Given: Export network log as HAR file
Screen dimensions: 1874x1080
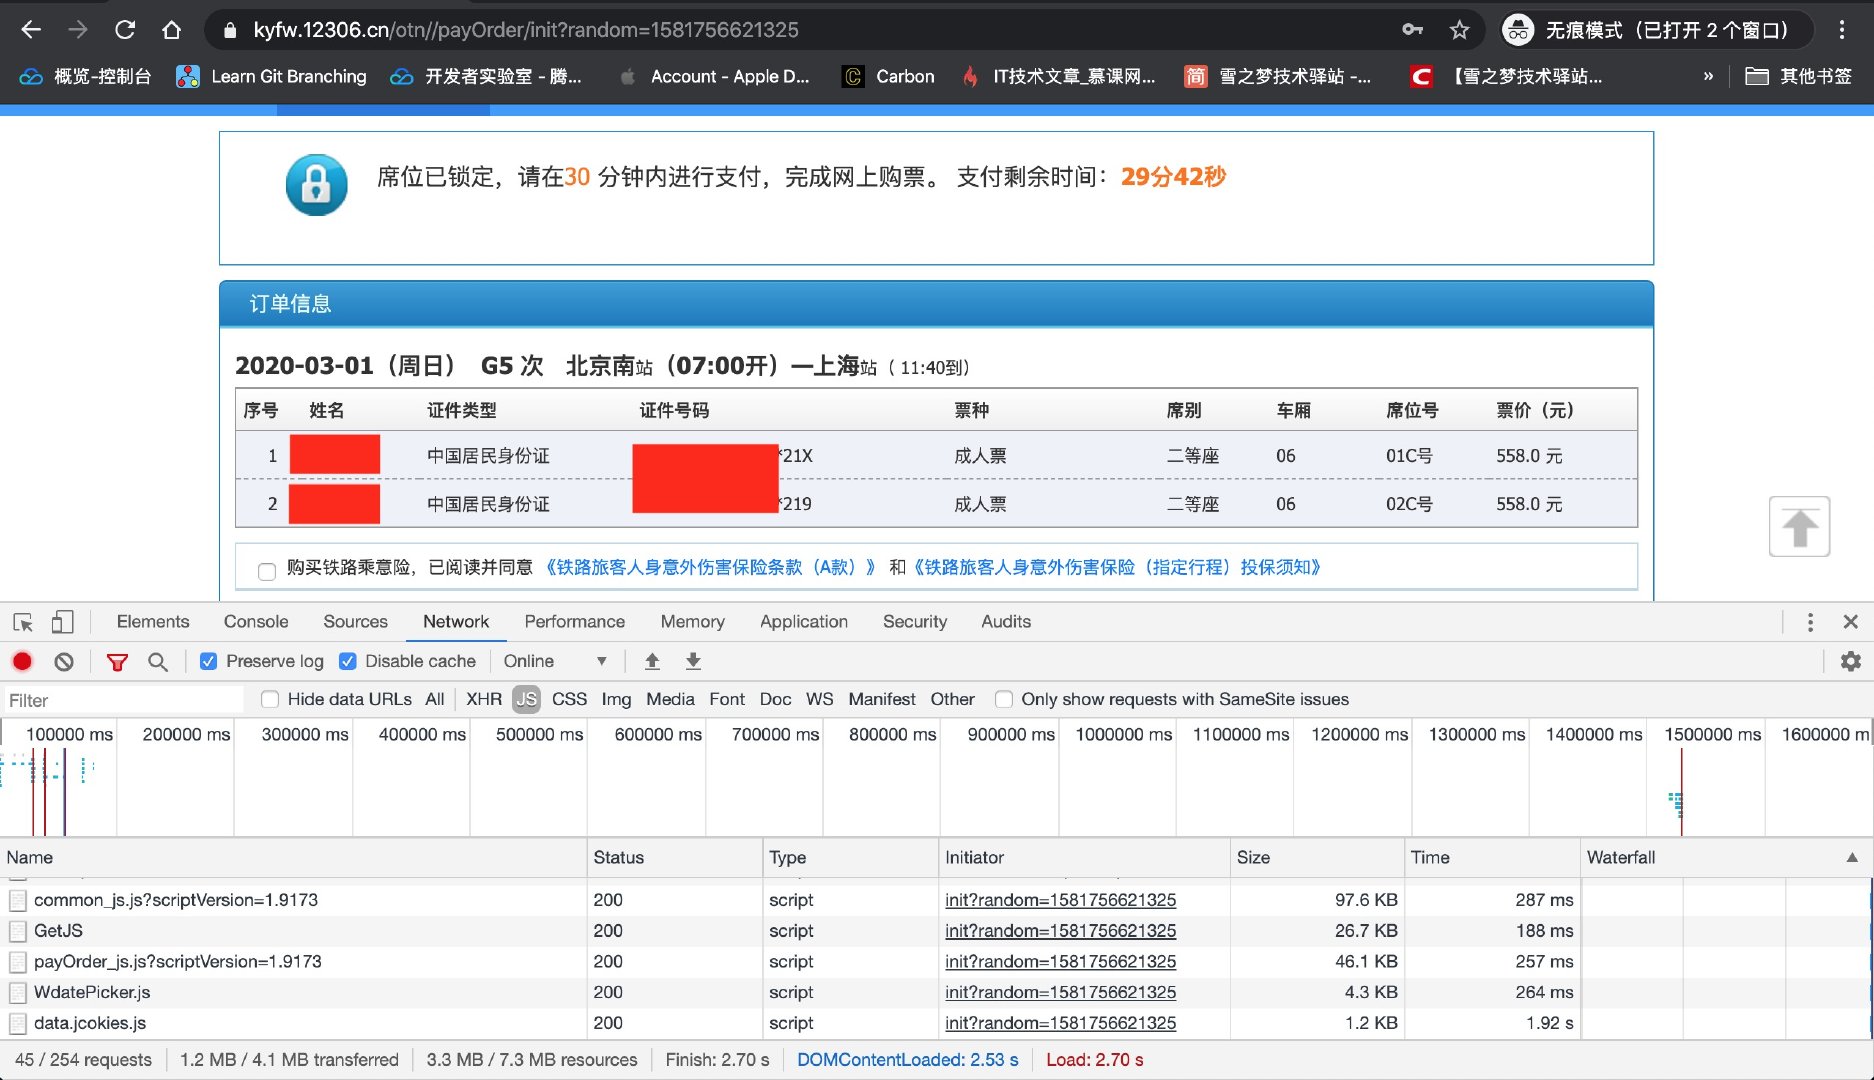Looking at the screenshot, I should tap(693, 661).
